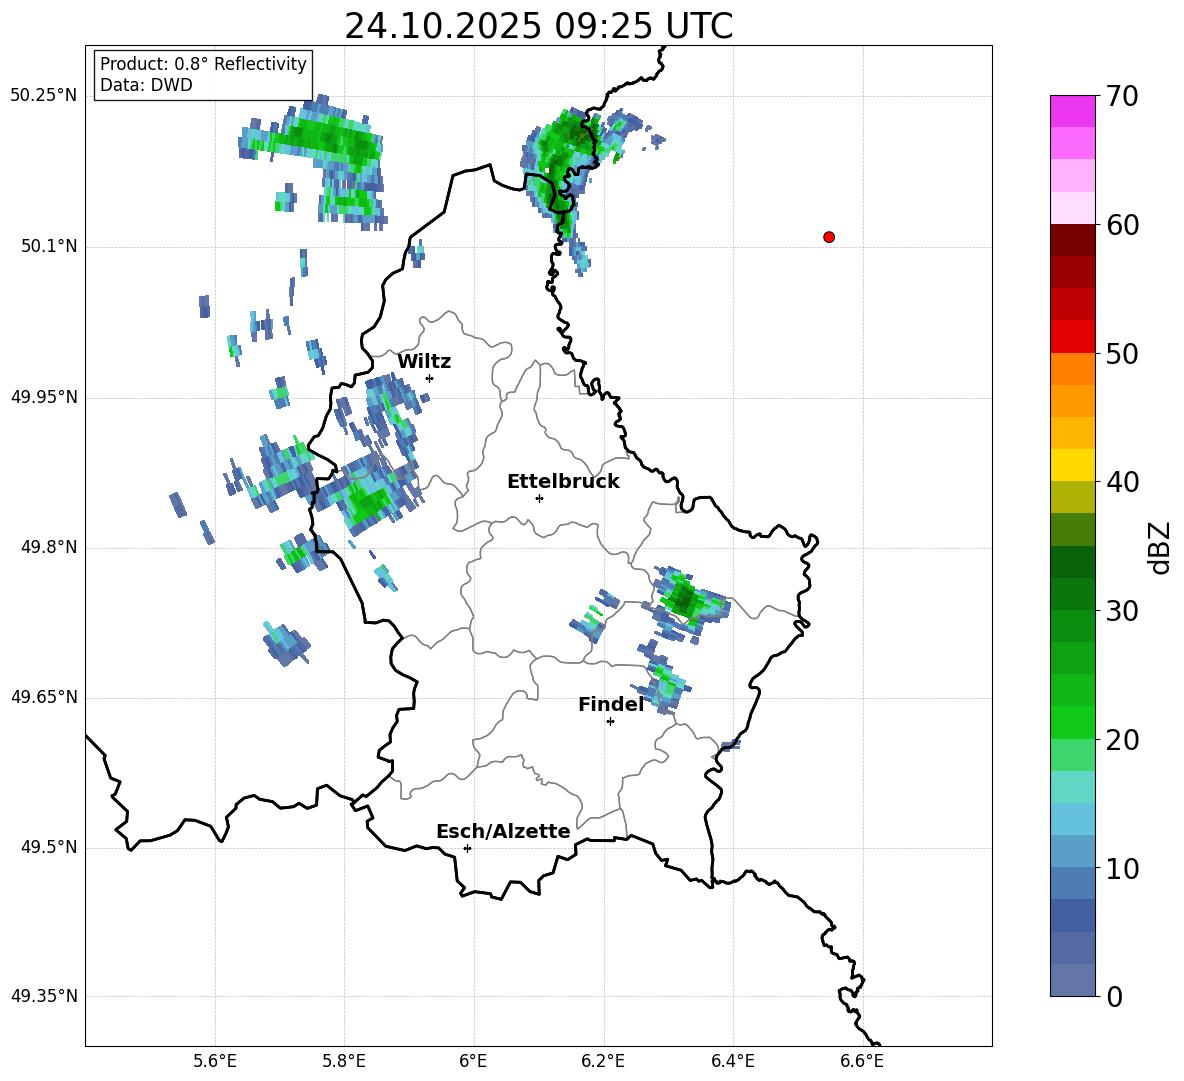Click the red station marker dot
Screen dimensions: 1184x1081
pos(829,237)
